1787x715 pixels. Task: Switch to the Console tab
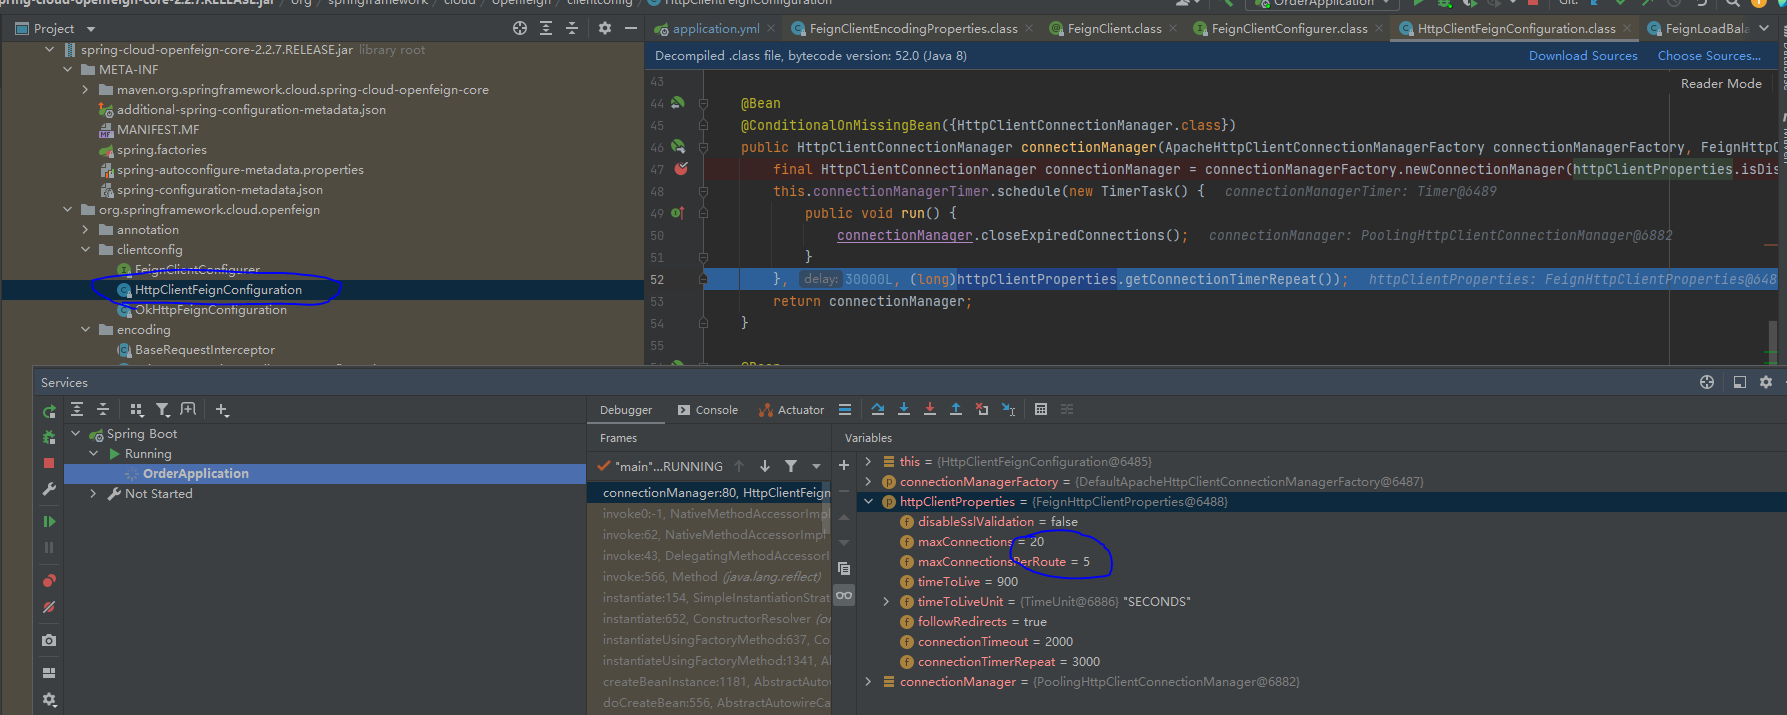(708, 410)
